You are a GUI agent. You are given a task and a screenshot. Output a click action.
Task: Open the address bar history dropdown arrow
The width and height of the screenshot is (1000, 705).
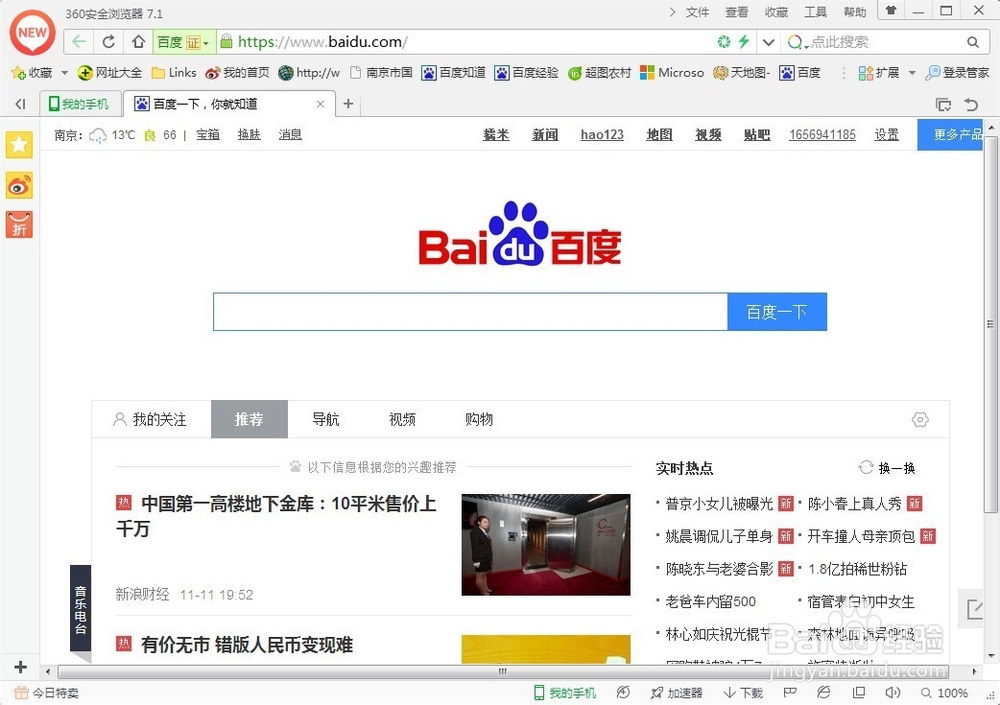pos(768,43)
